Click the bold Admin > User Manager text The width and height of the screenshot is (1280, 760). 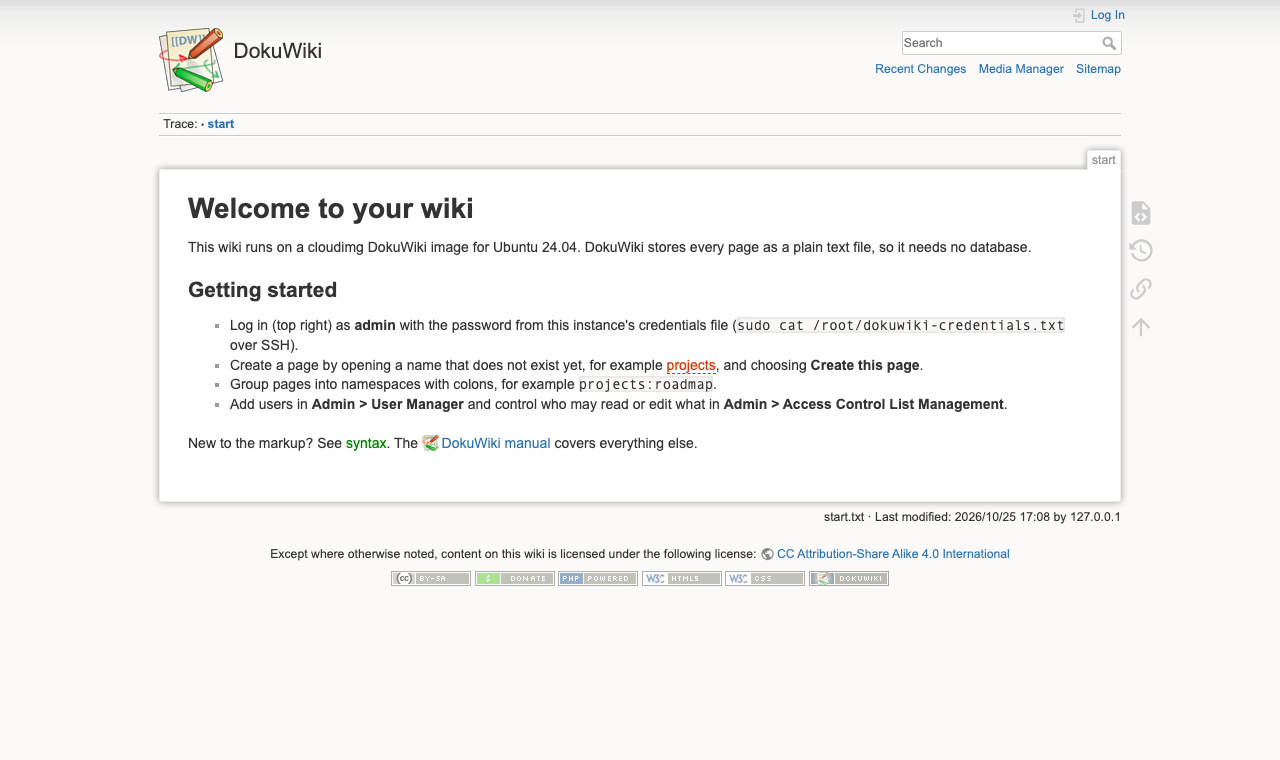388,405
